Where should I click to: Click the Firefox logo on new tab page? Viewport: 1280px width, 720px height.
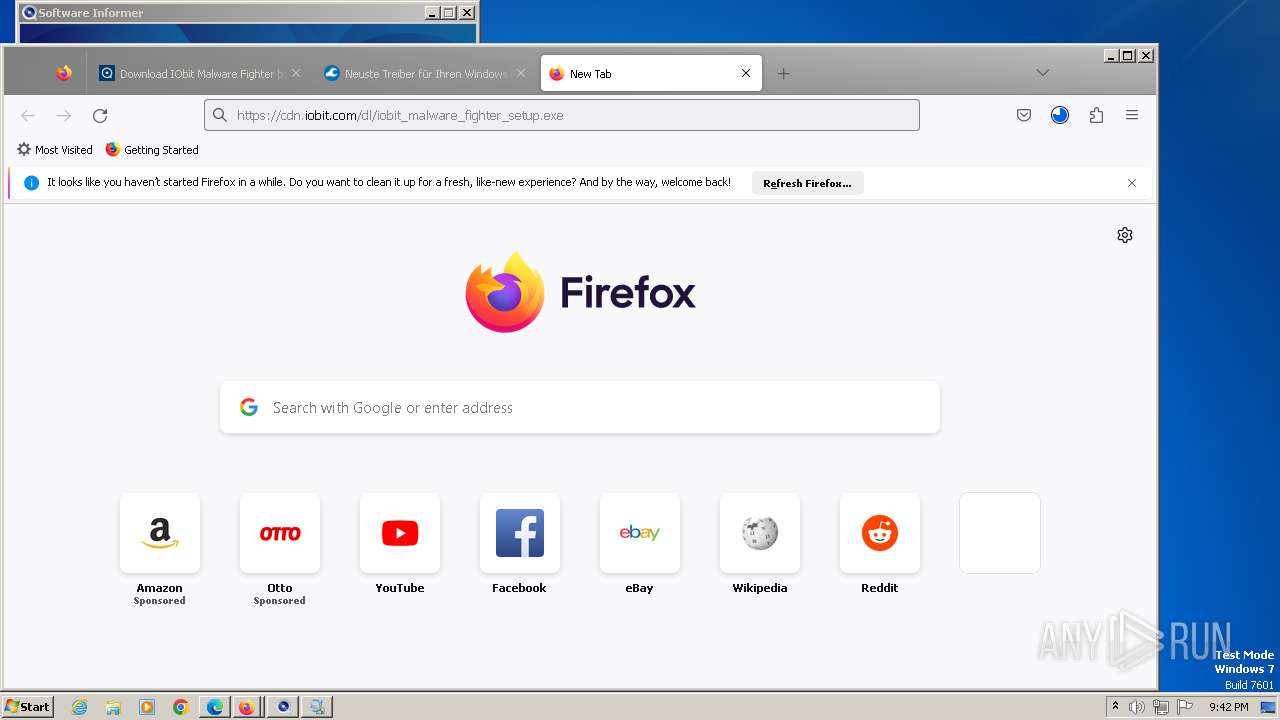tap(580, 293)
